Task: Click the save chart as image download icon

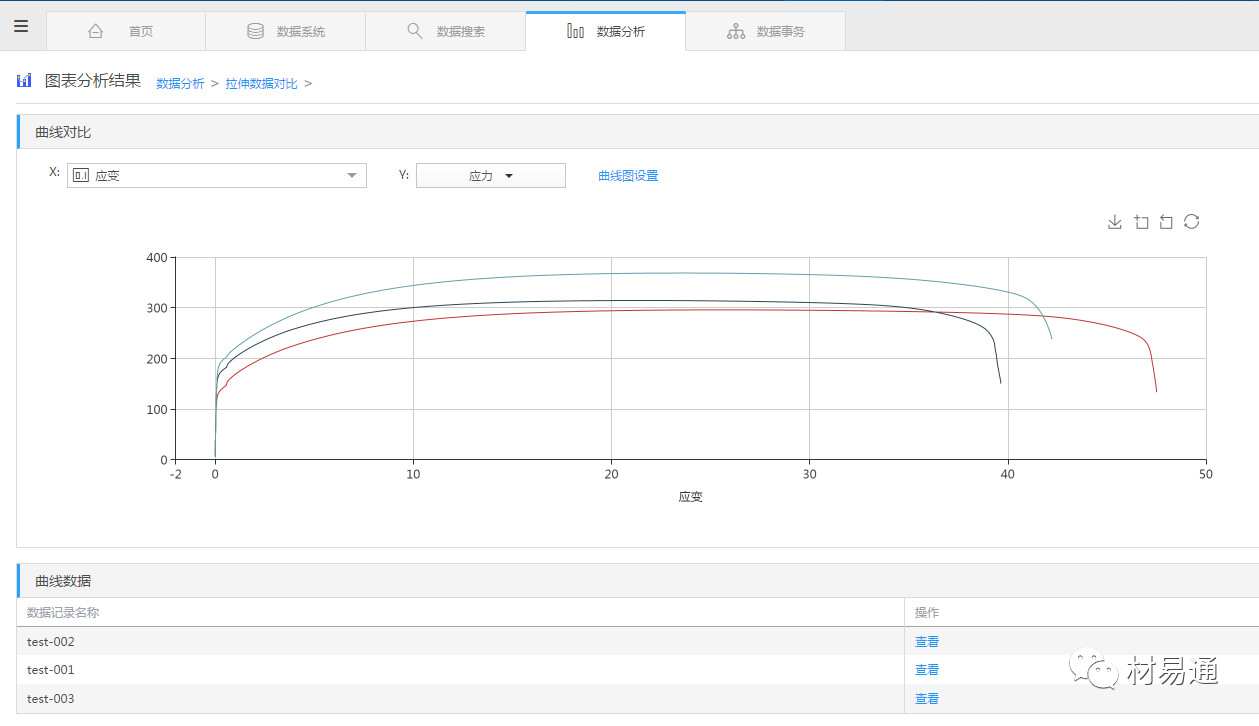Action: [x=1115, y=222]
